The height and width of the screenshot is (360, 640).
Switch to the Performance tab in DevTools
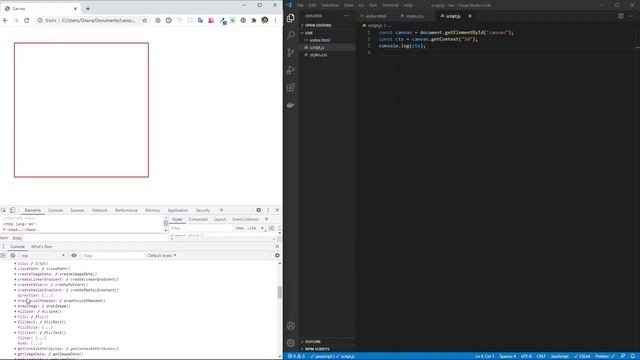126,210
